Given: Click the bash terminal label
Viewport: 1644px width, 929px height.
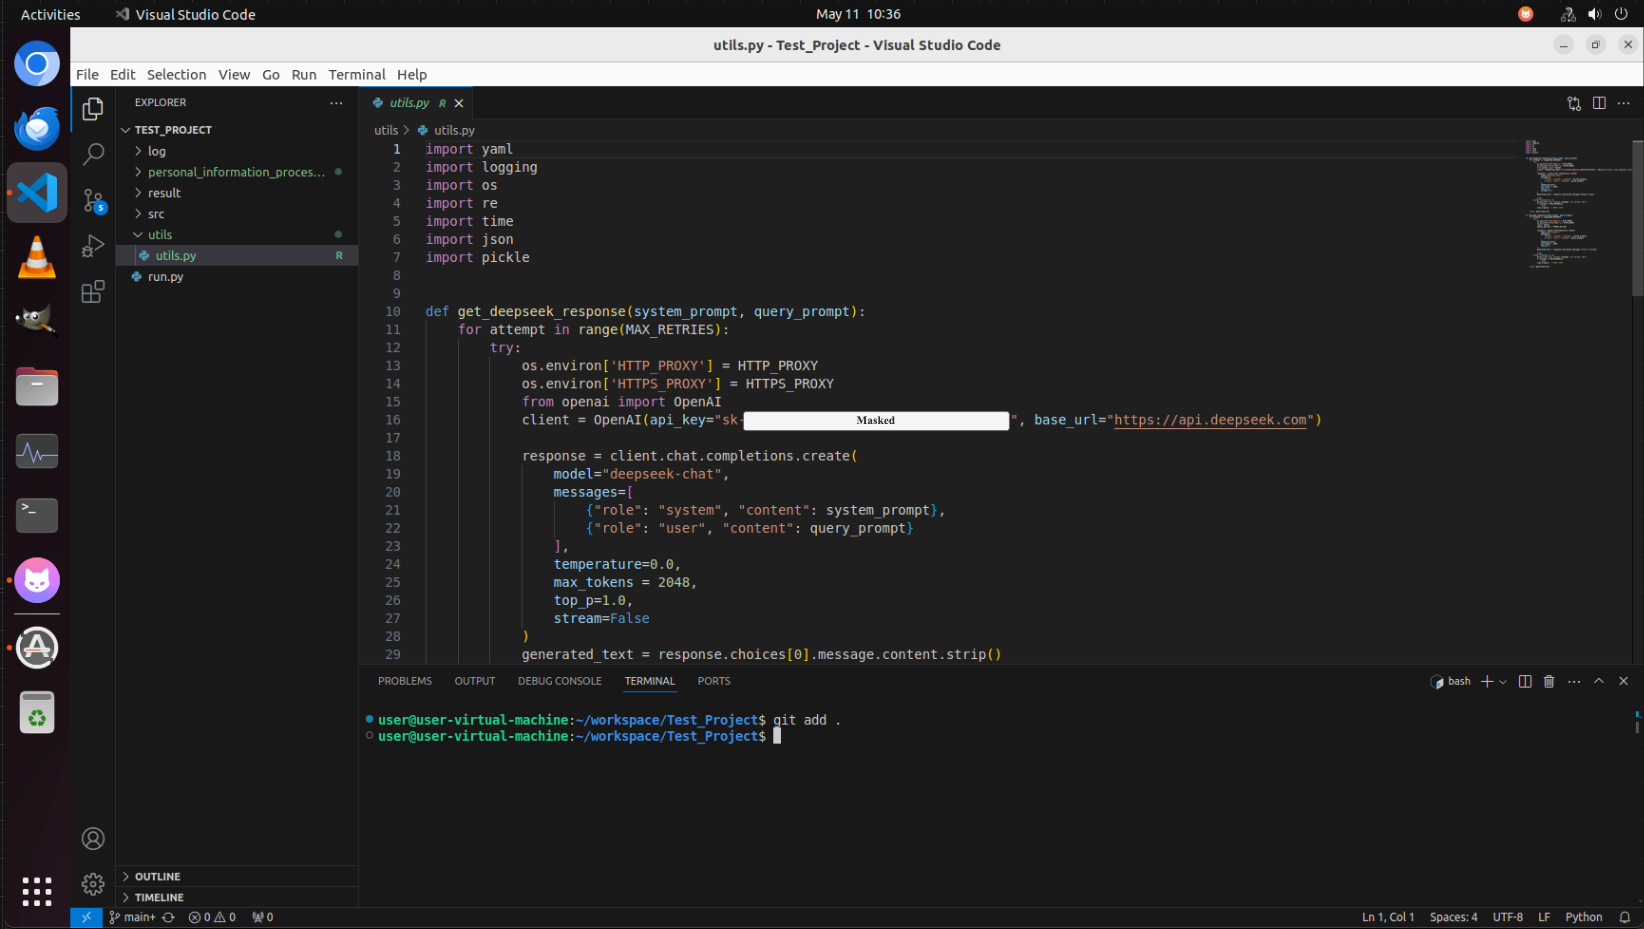Looking at the screenshot, I should click(x=1451, y=681).
